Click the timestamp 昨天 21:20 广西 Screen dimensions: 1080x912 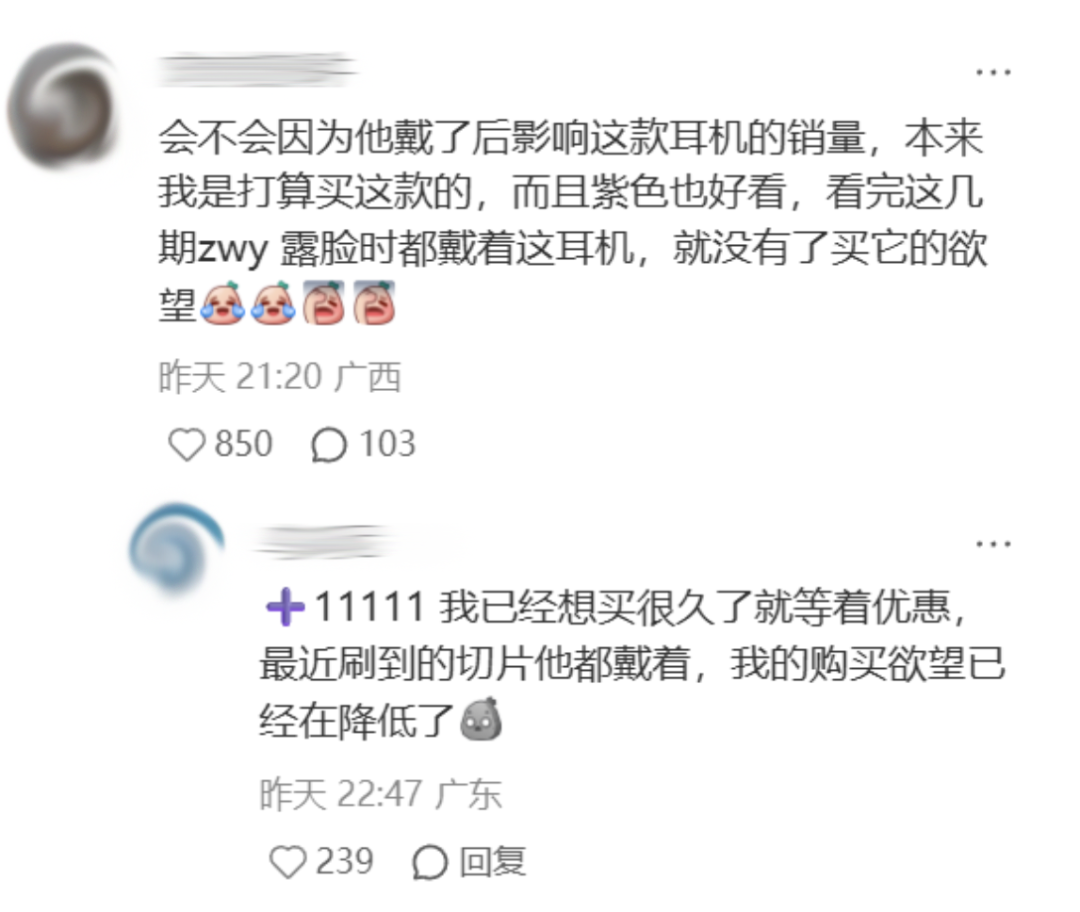tap(280, 377)
